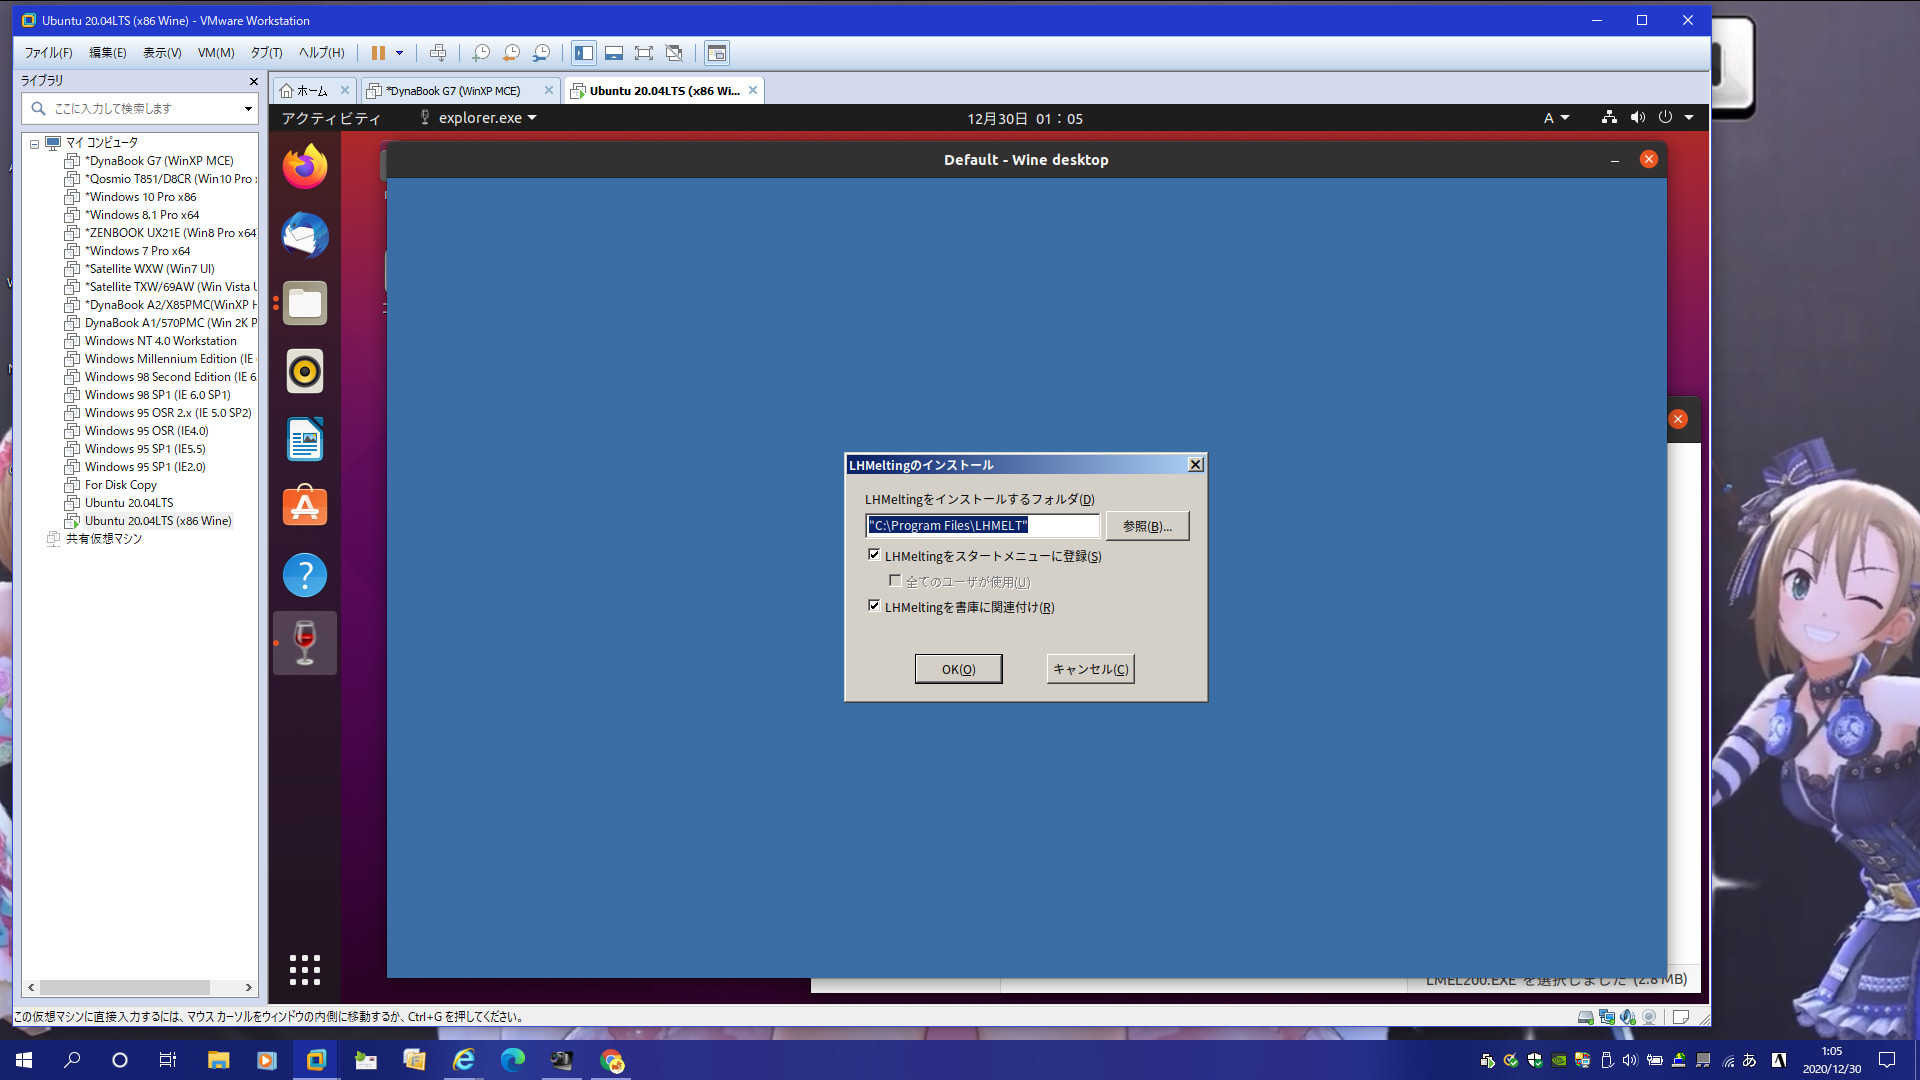Open the VM(M) menu
The height and width of the screenshot is (1080, 1920).
[216, 53]
